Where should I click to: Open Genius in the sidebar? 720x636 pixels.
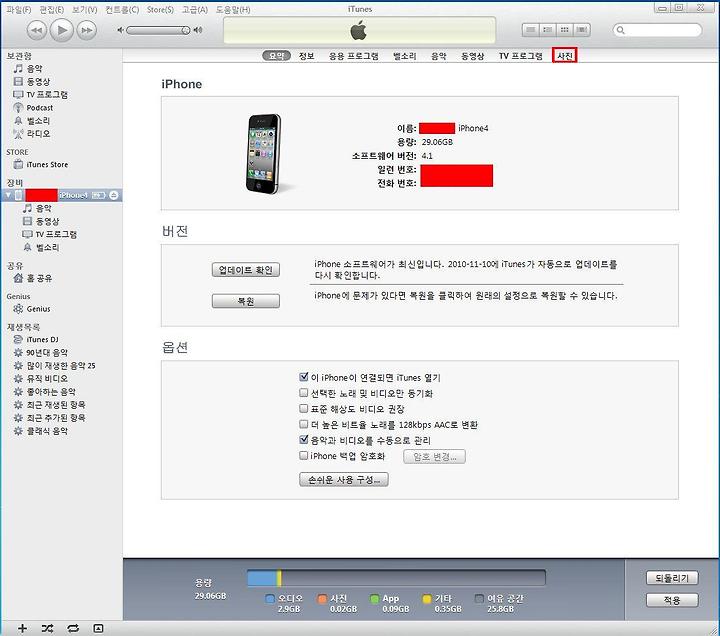pyautogui.click(x=38, y=309)
